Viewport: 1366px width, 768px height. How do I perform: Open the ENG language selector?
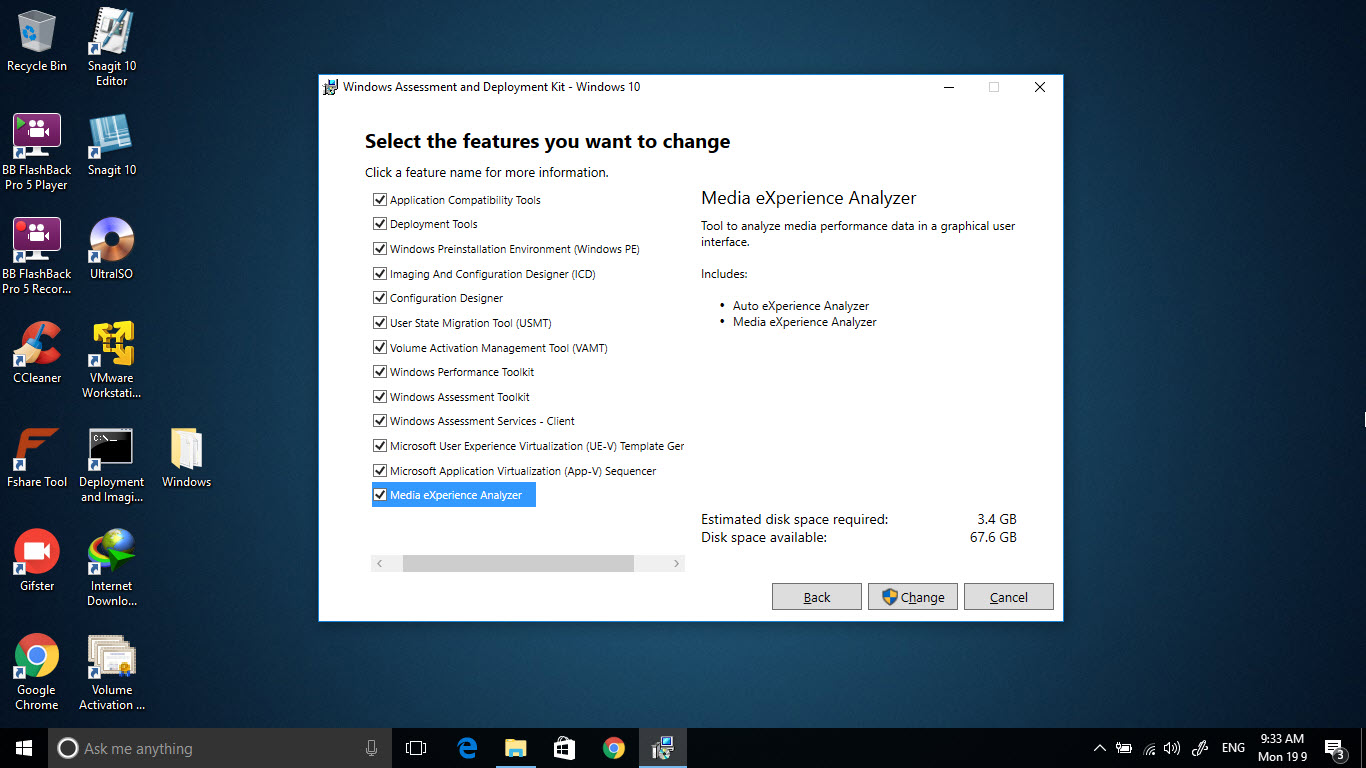[1232, 747]
